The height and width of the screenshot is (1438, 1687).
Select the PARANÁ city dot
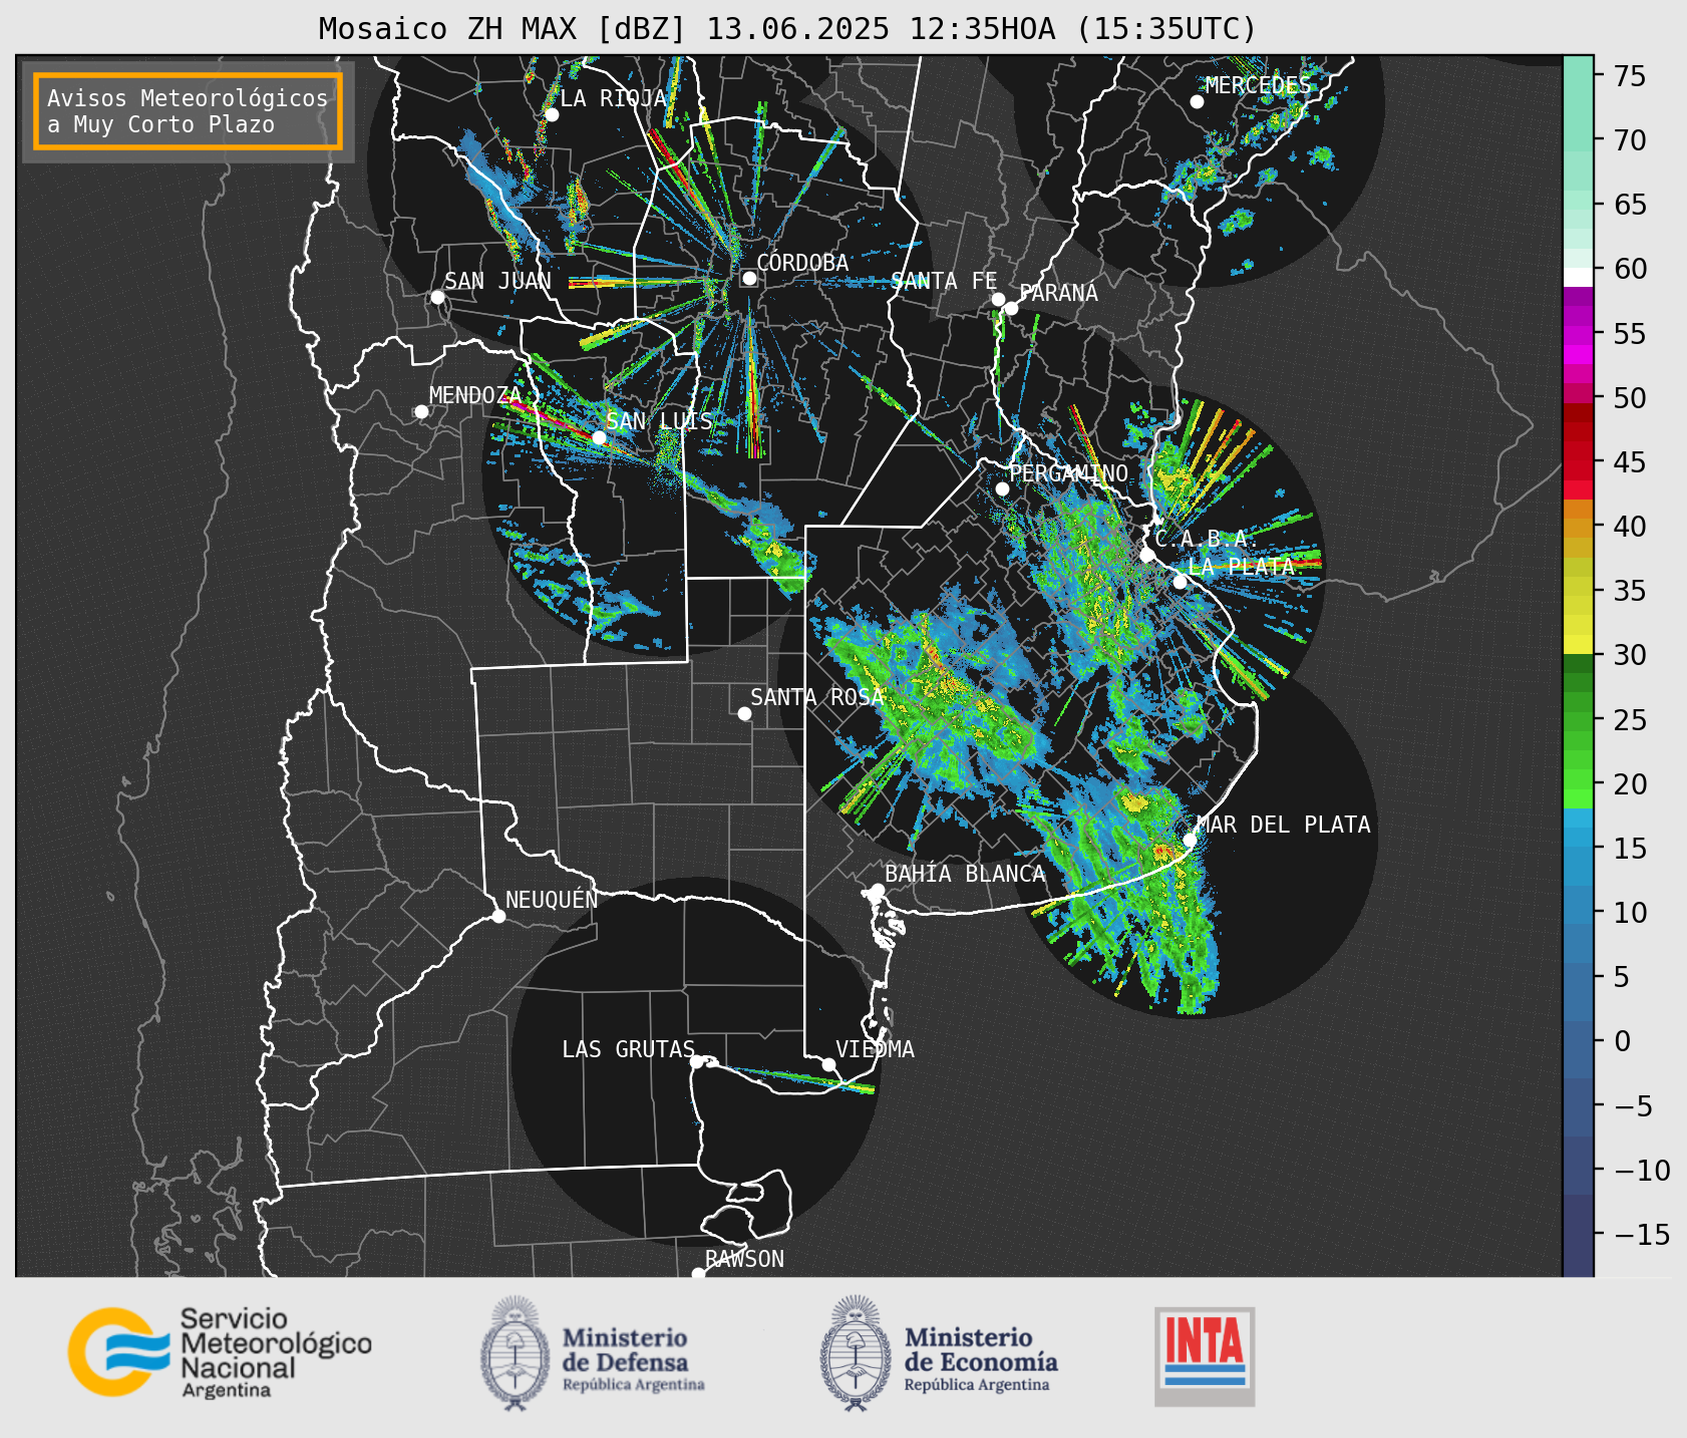coord(1011,308)
